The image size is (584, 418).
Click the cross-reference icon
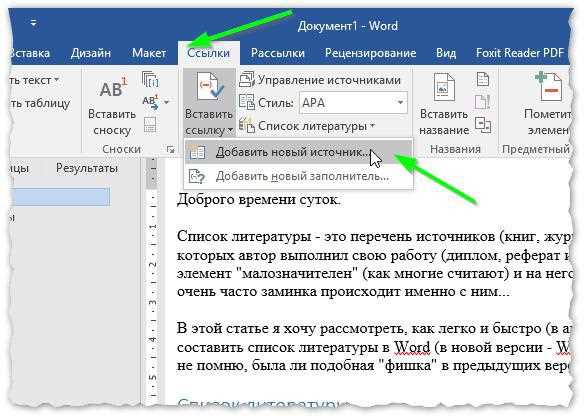tap(483, 125)
